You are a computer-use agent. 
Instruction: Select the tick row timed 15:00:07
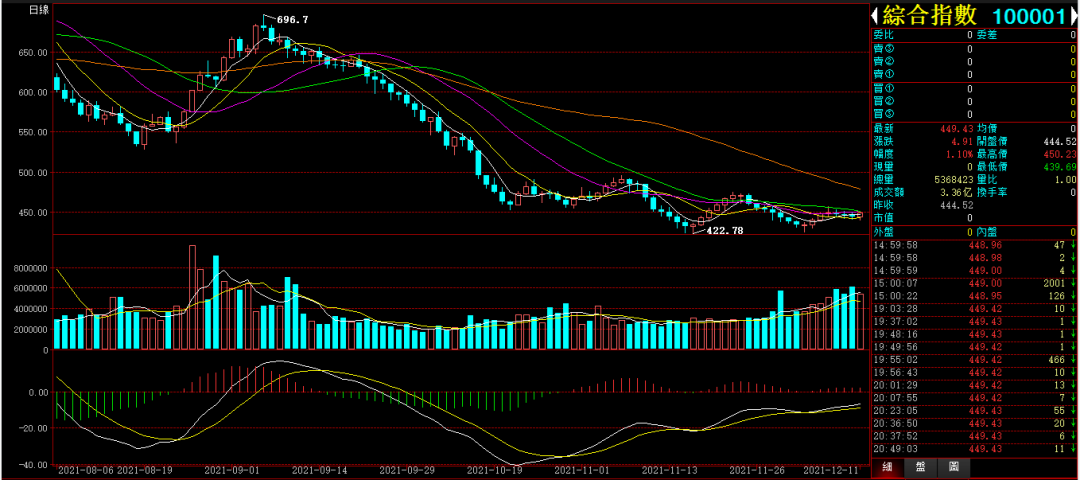[x=975, y=283]
